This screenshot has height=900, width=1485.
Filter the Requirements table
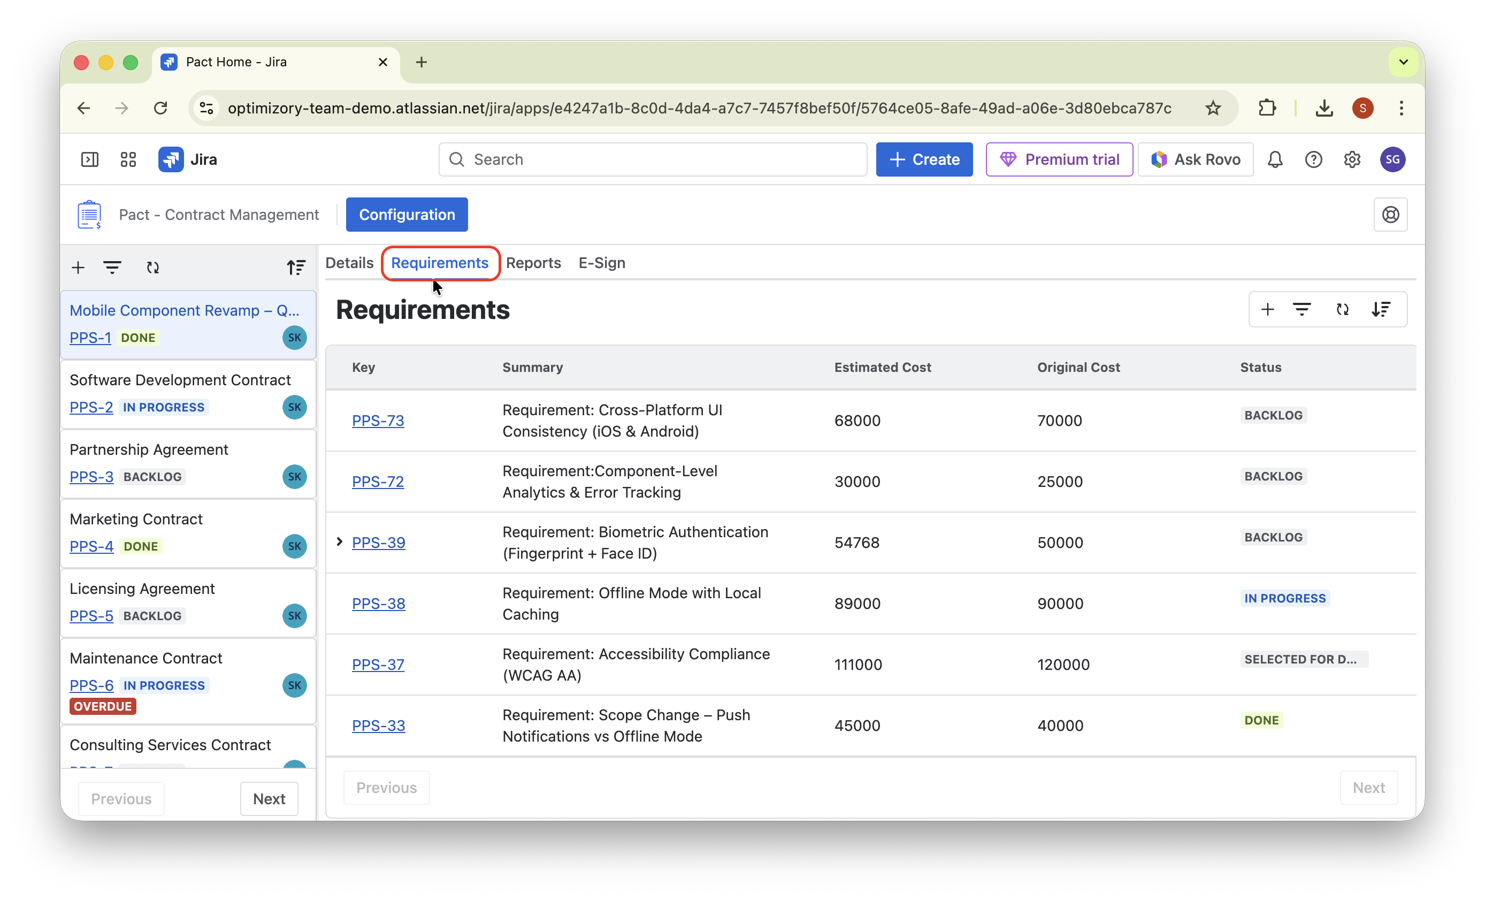pos(1302,309)
